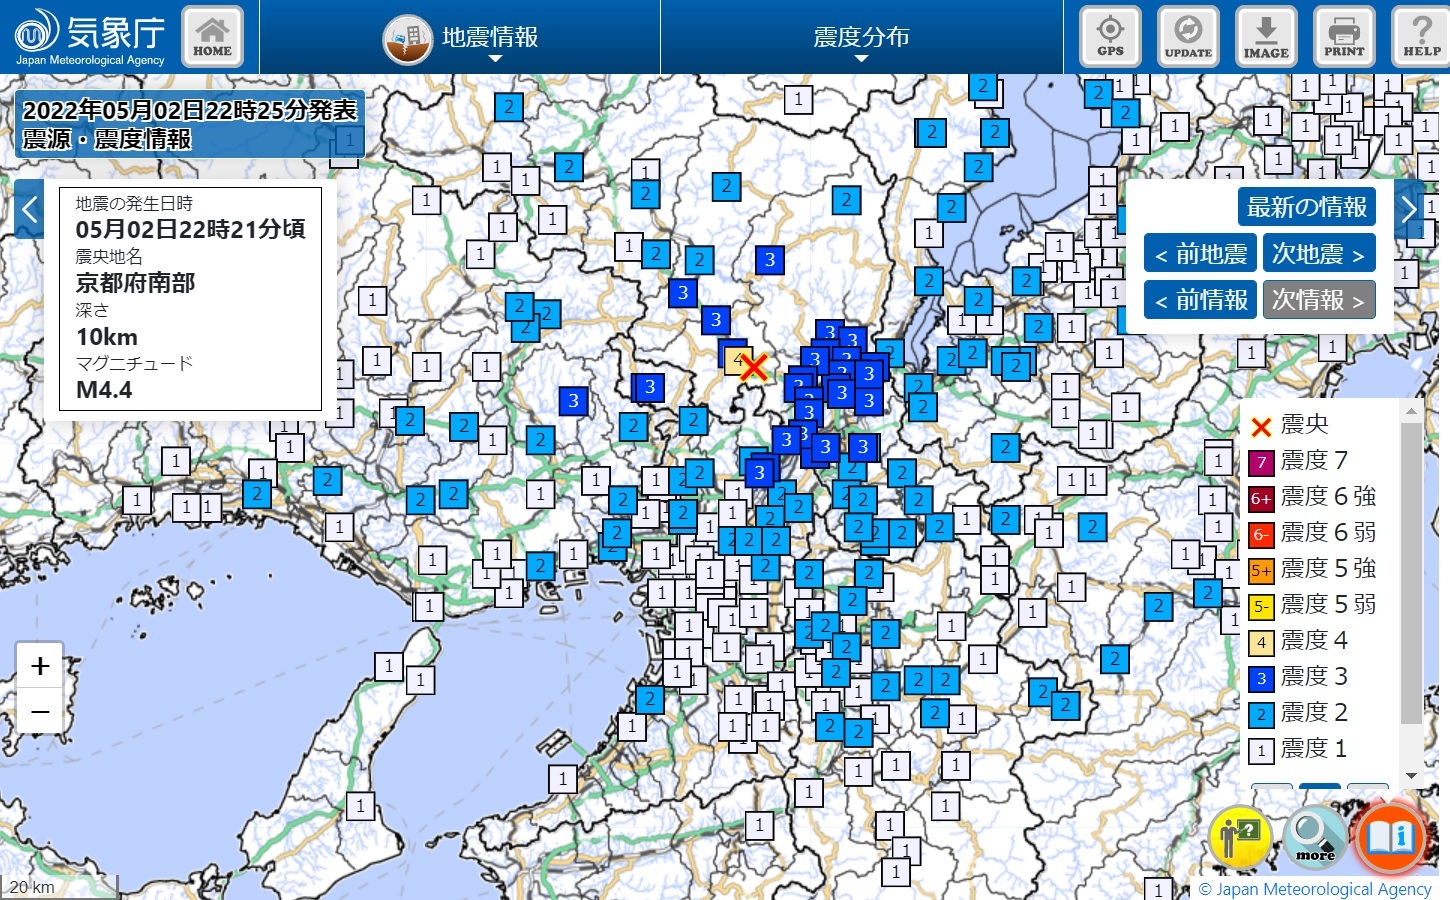
Task: Click the orange info book icon
Action: [1391, 835]
